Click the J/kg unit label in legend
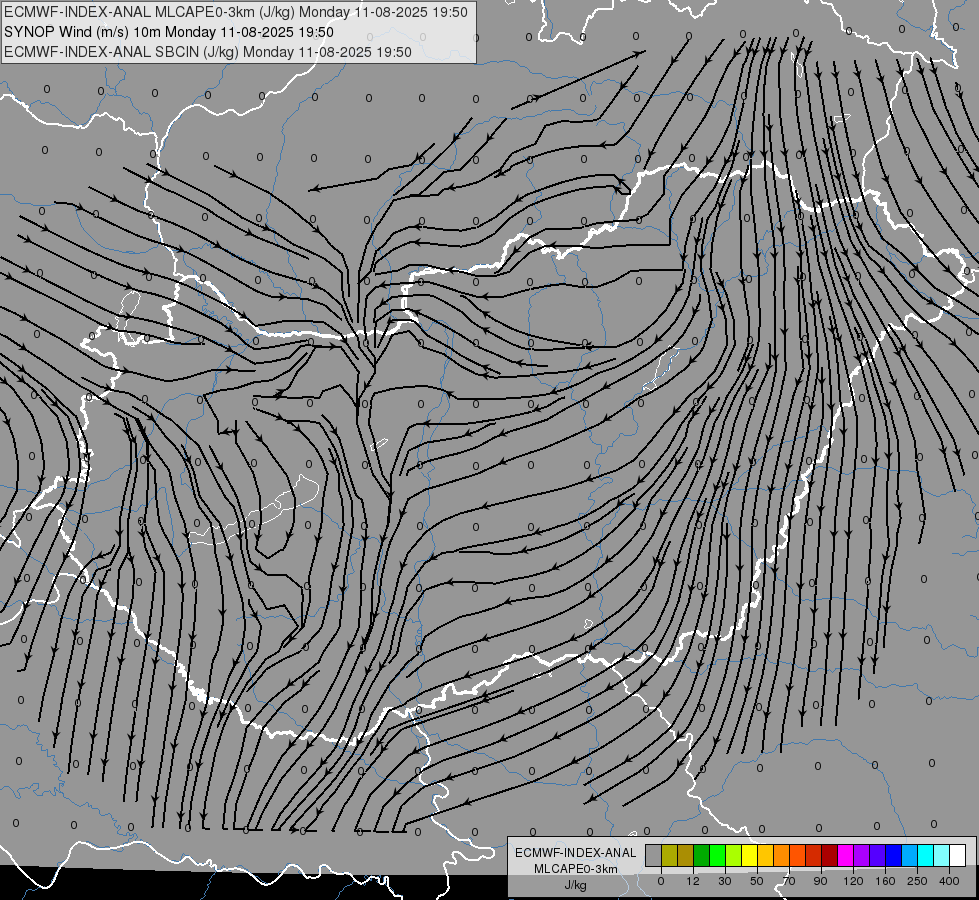 [x=575, y=885]
